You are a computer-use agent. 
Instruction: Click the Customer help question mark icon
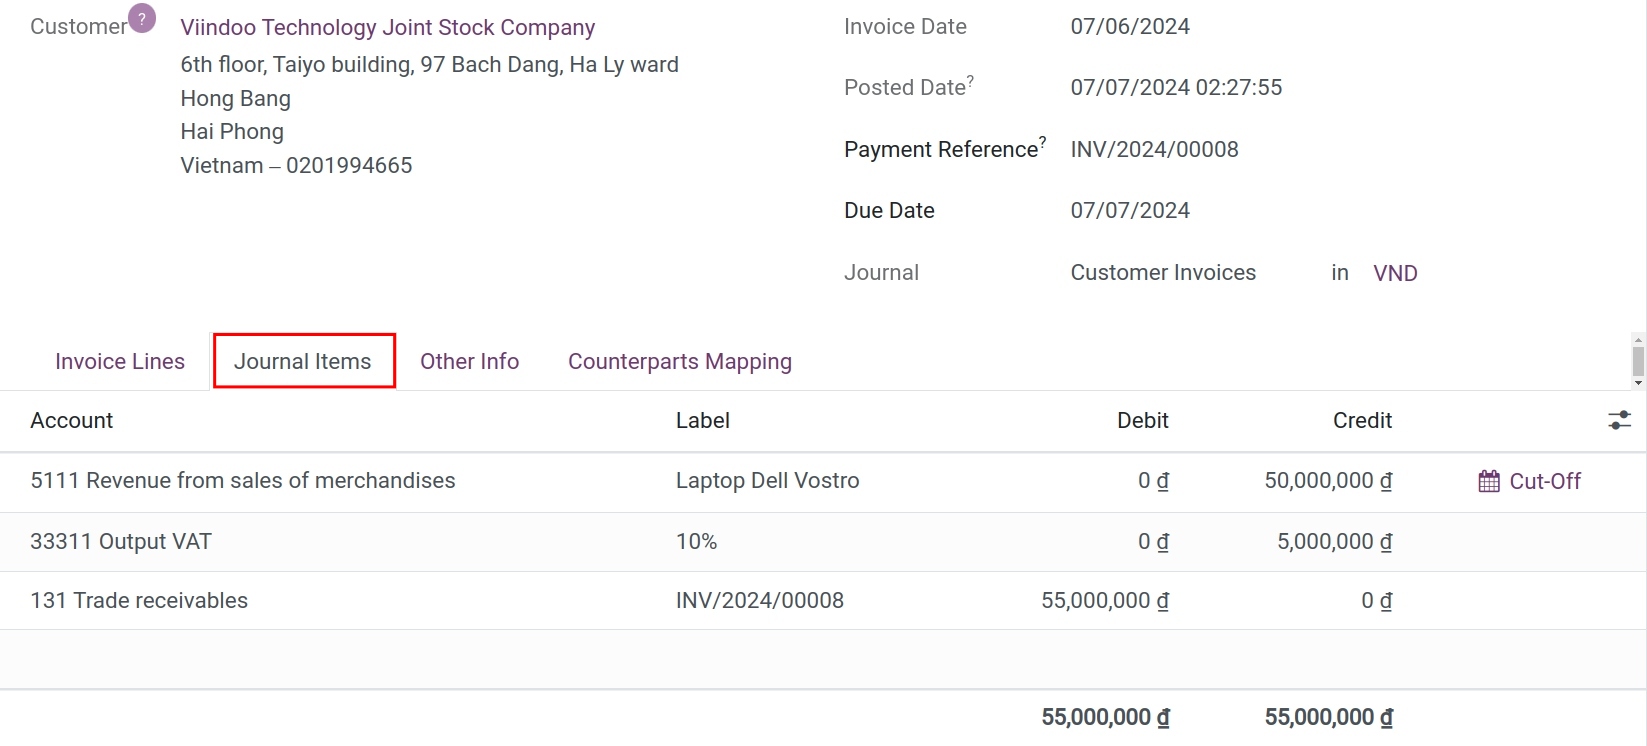(141, 17)
